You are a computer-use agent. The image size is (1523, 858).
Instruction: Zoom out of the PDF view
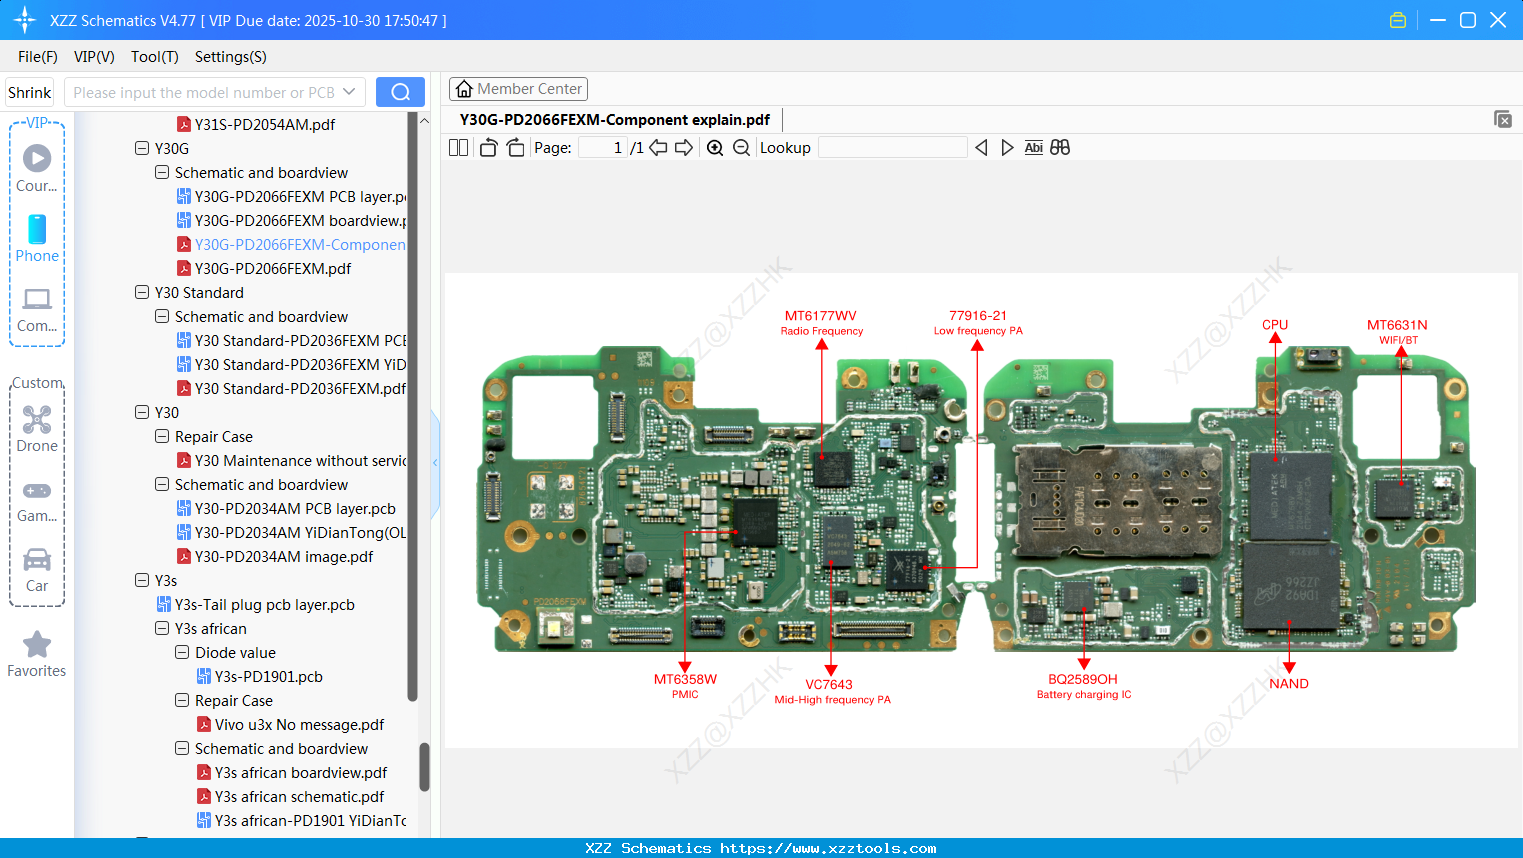[x=741, y=147]
